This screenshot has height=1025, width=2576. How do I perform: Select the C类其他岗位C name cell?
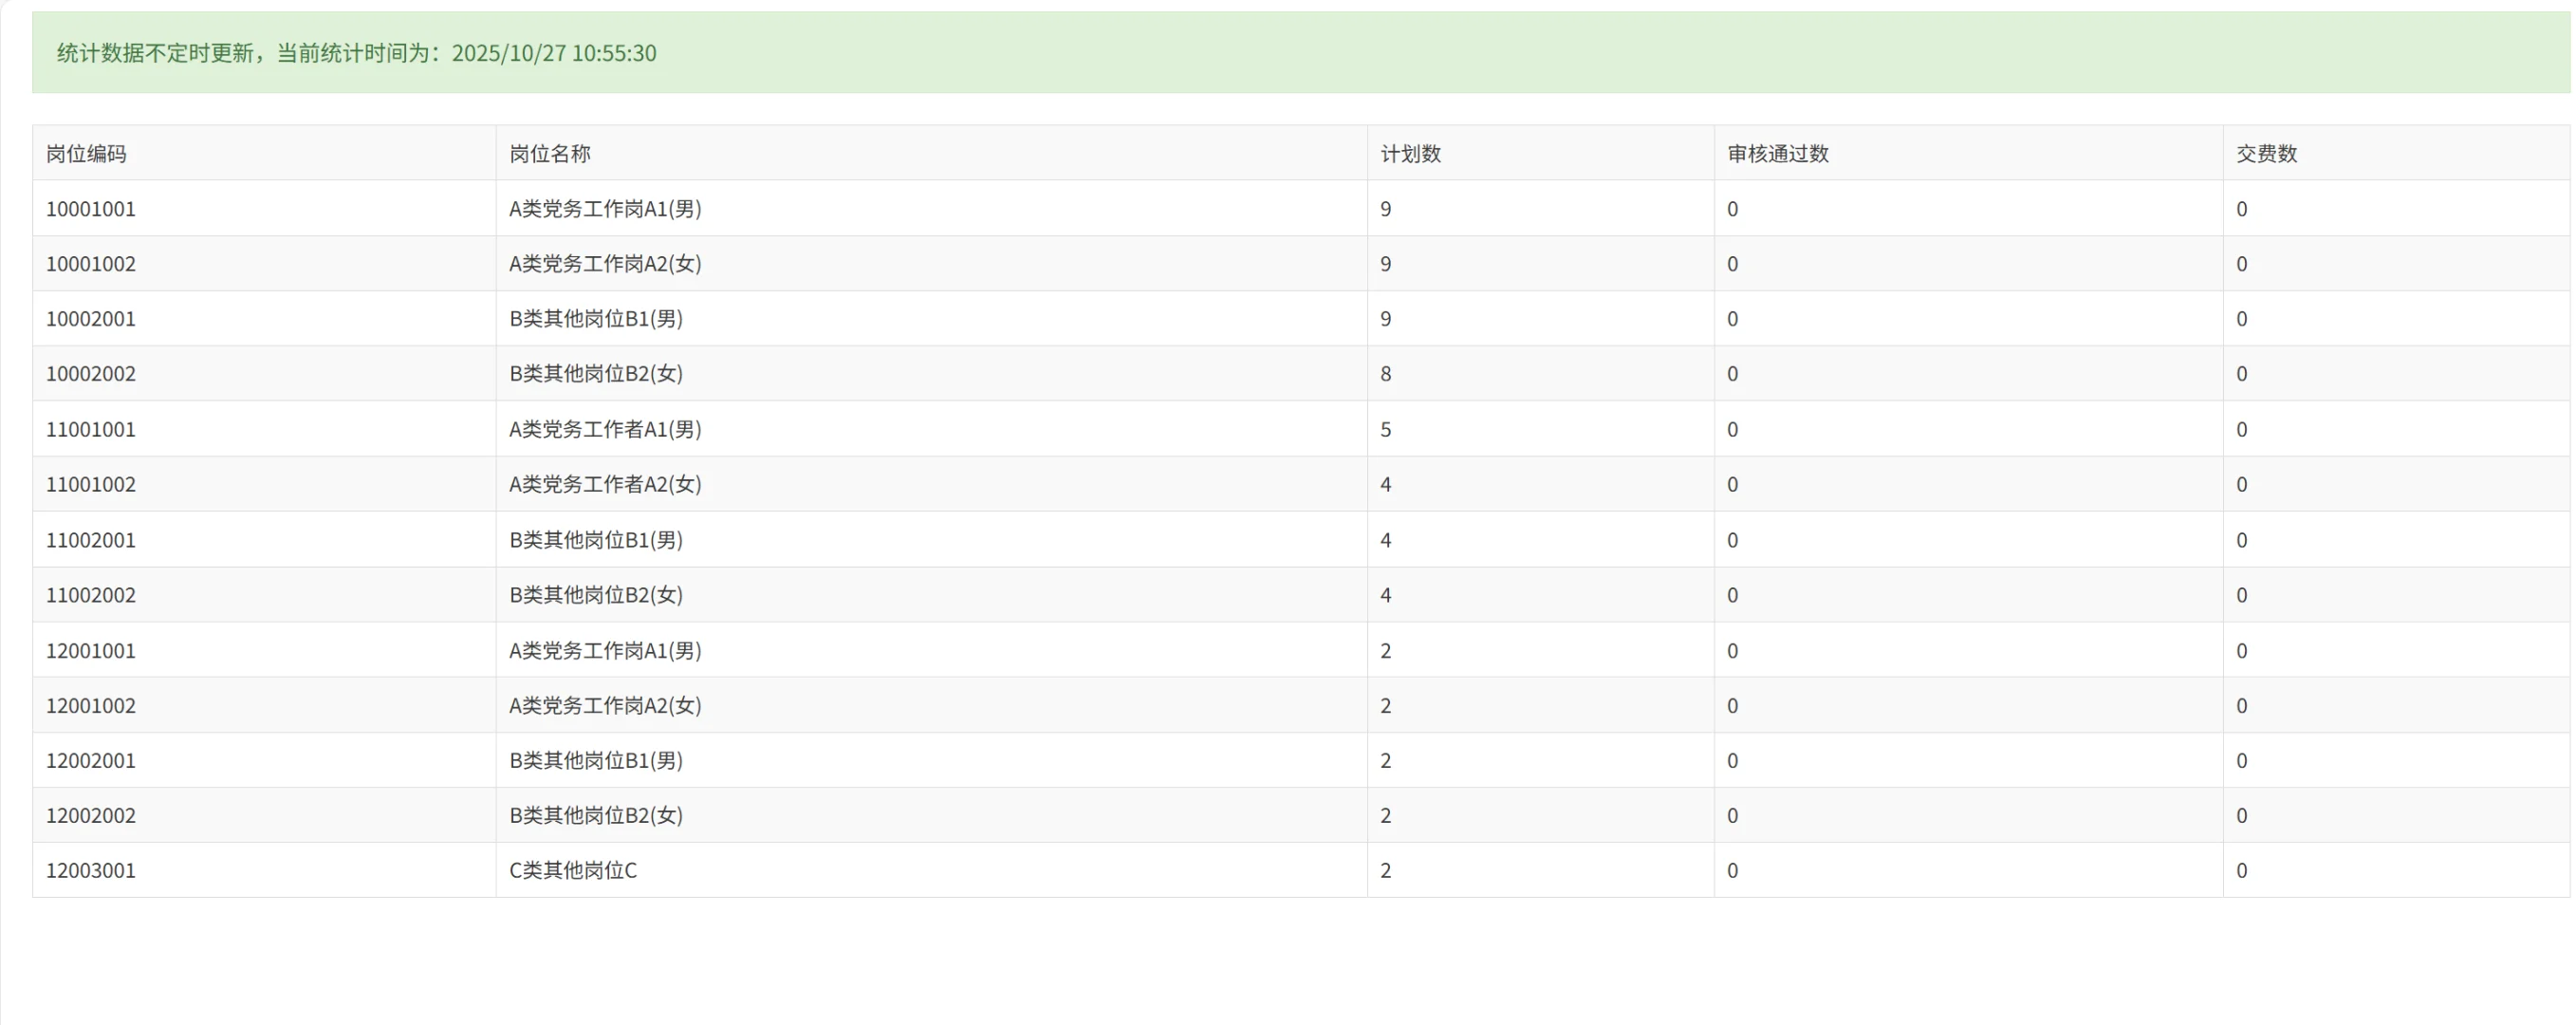(573, 871)
